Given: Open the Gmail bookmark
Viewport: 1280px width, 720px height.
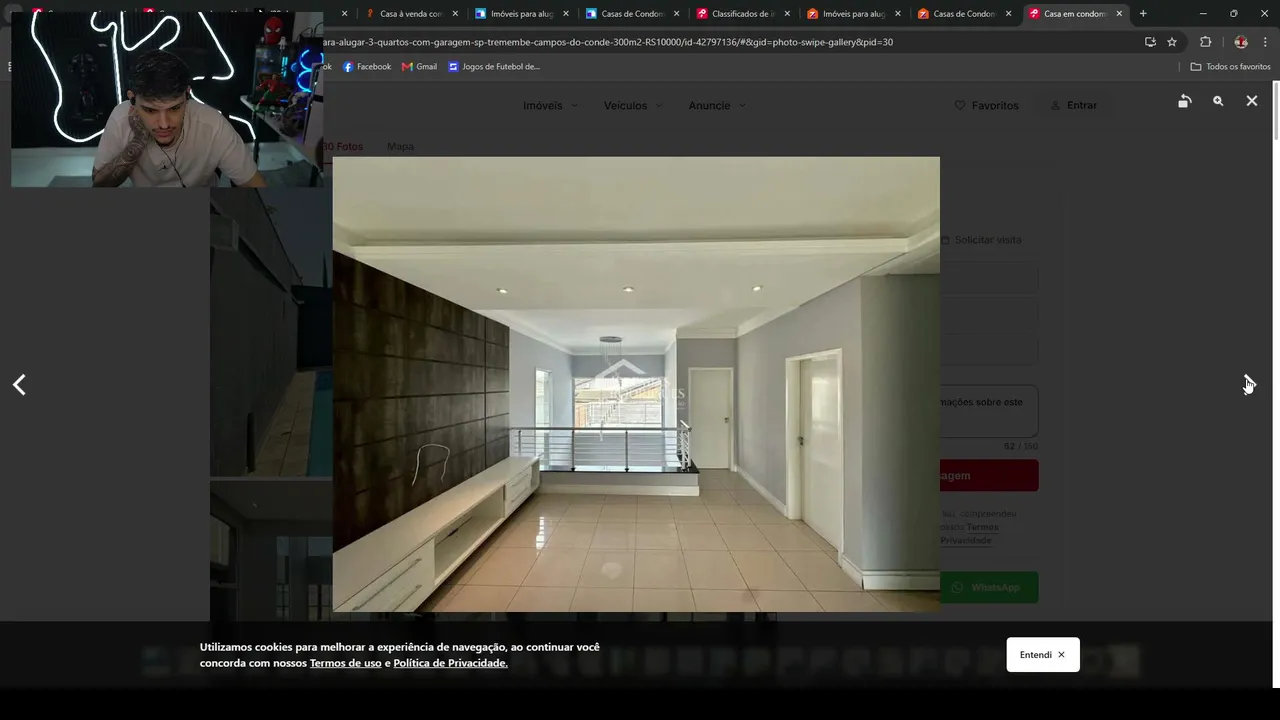Looking at the screenshot, I should tap(420, 67).
